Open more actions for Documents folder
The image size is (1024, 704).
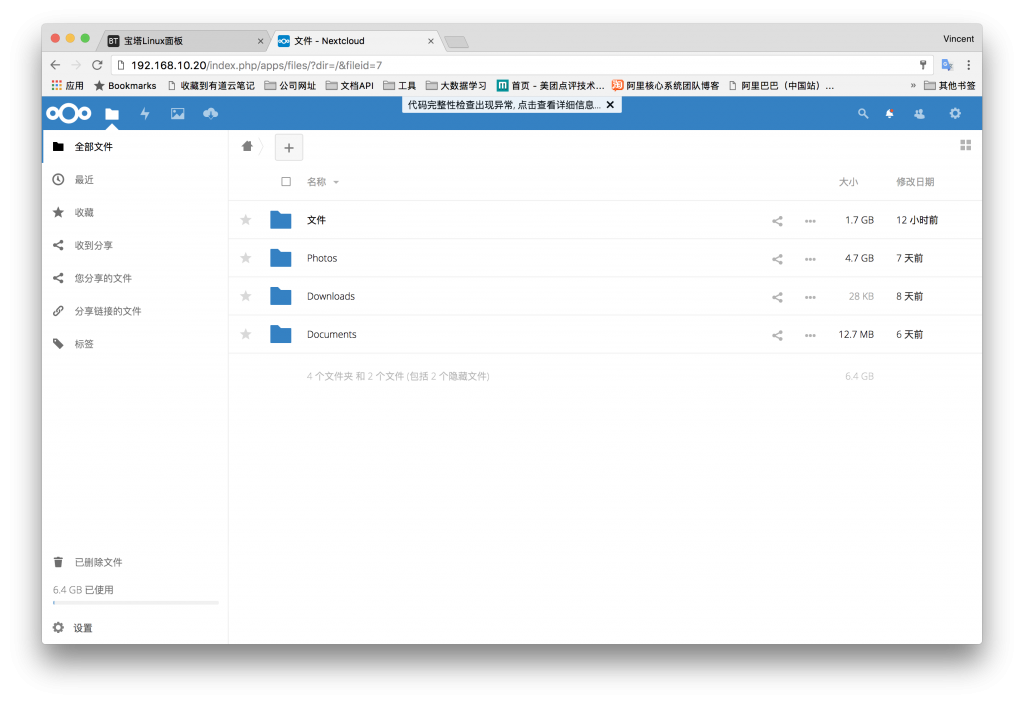(810, 335)
